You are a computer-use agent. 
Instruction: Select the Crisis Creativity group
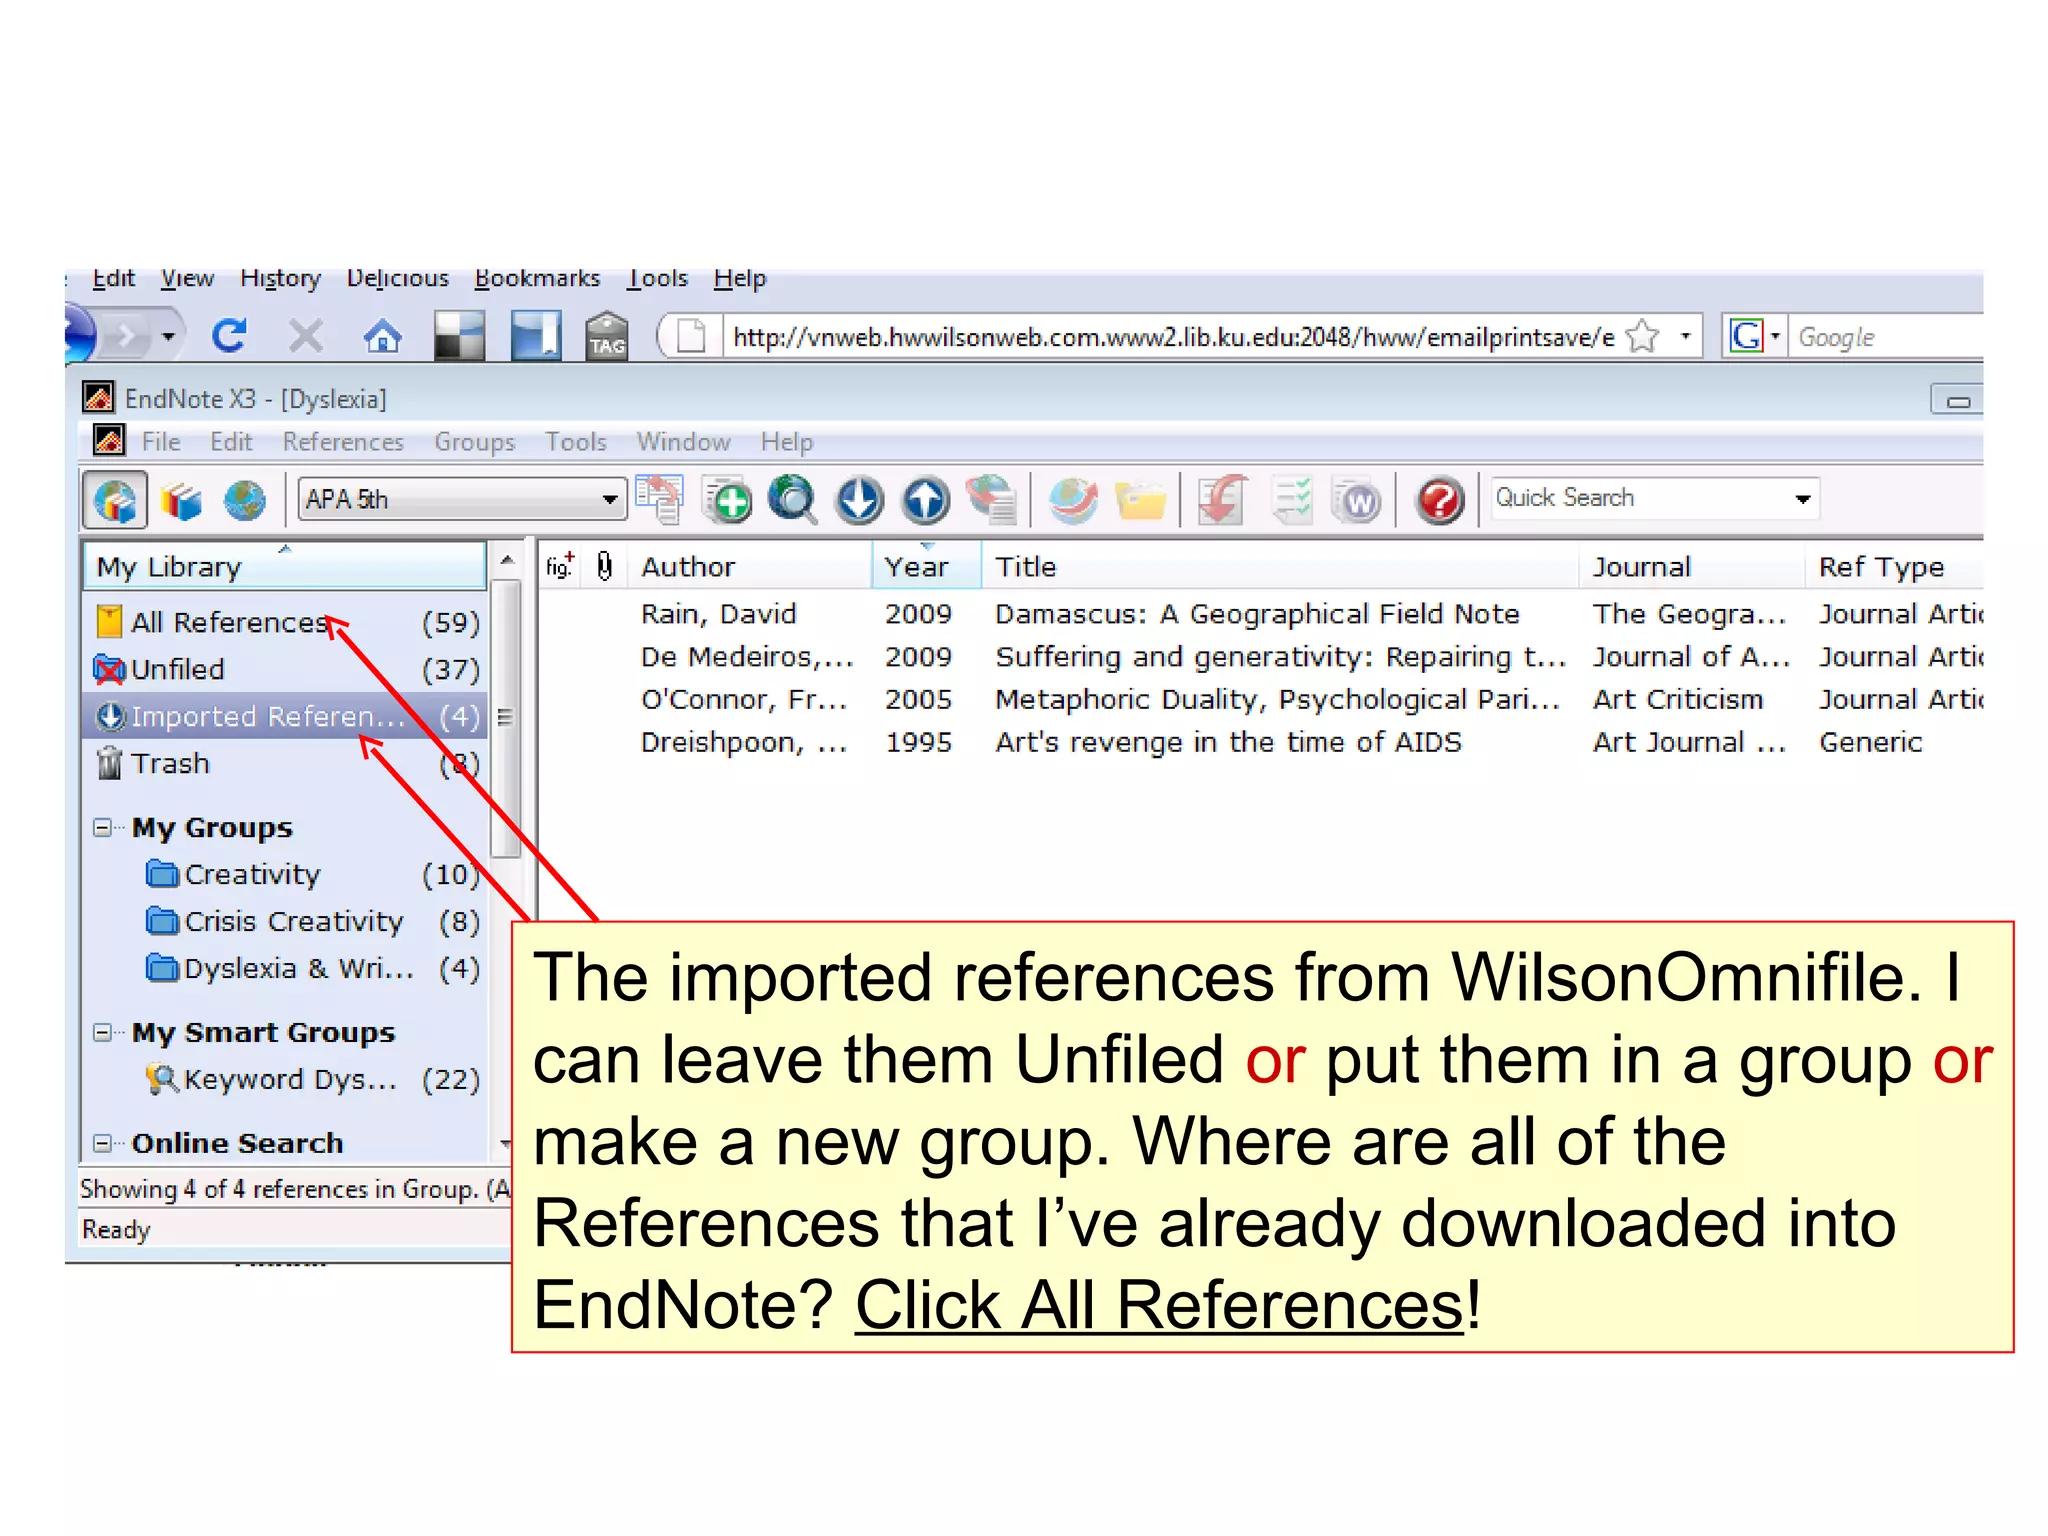[312, 921]
